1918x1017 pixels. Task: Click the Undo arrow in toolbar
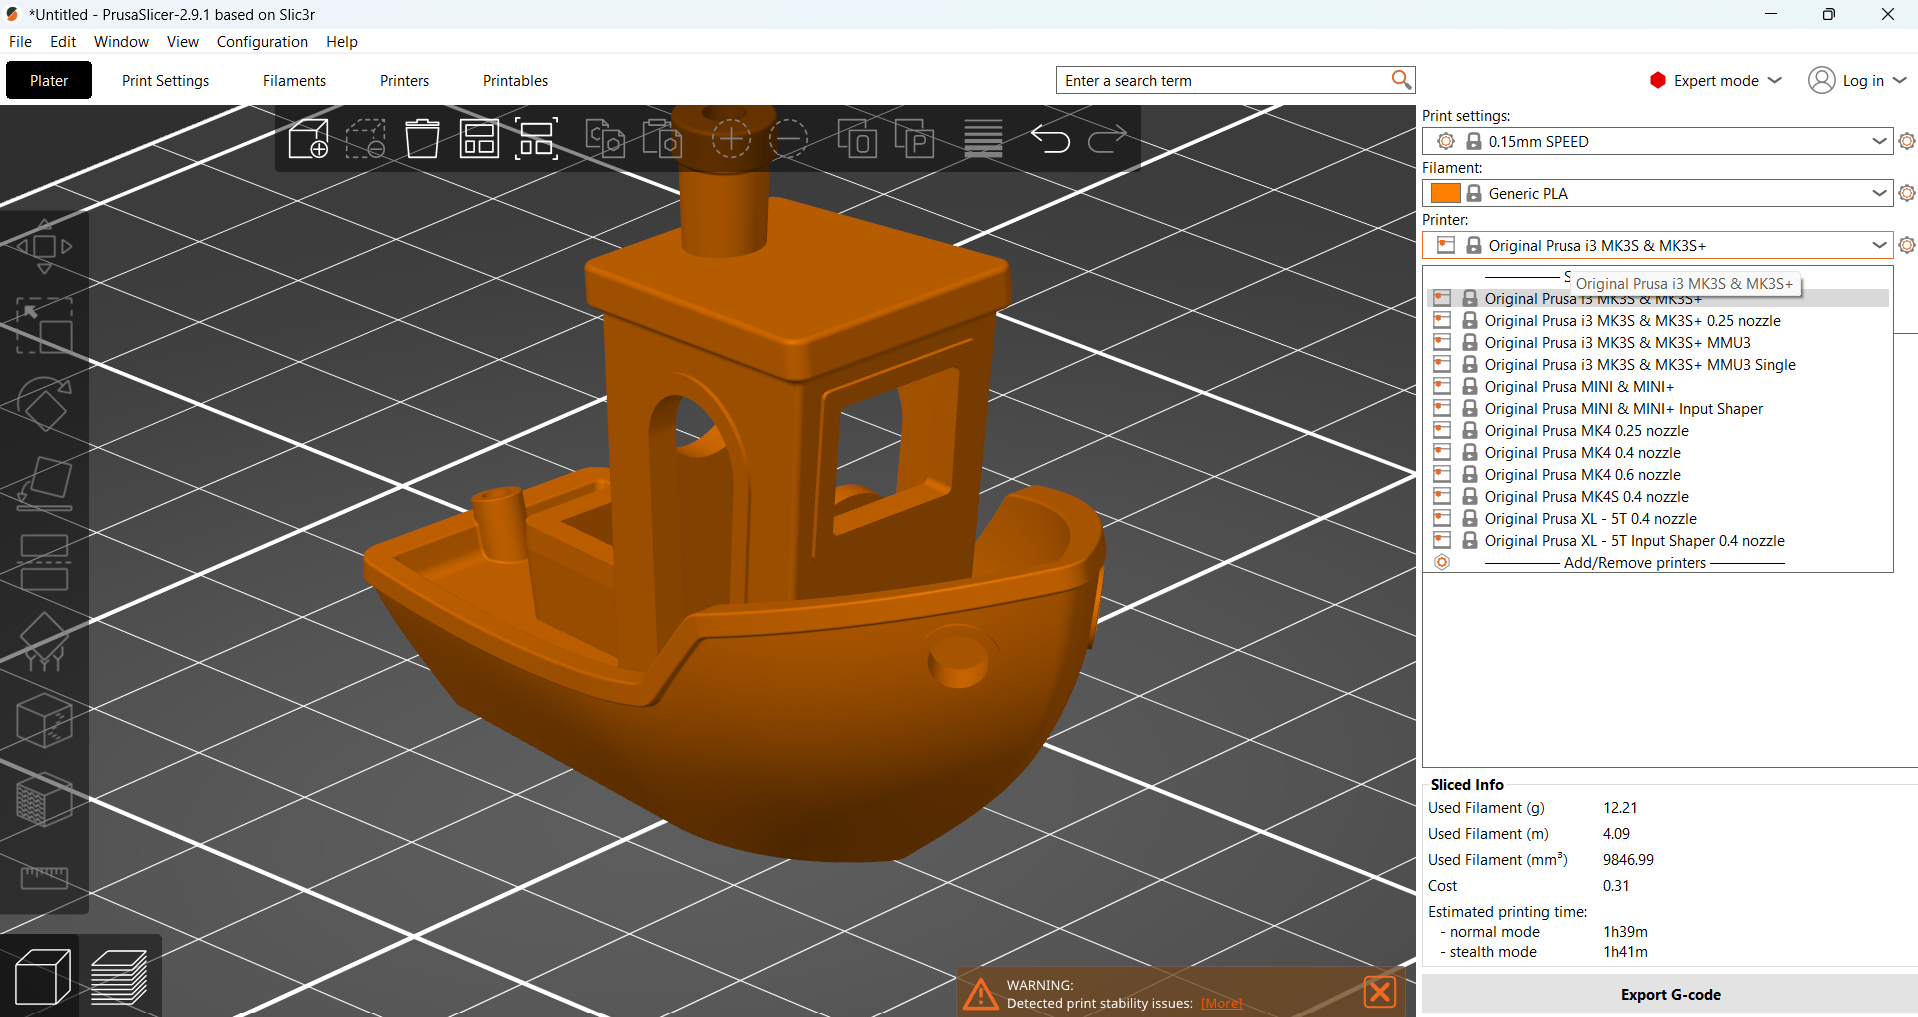click(1050, 139)
